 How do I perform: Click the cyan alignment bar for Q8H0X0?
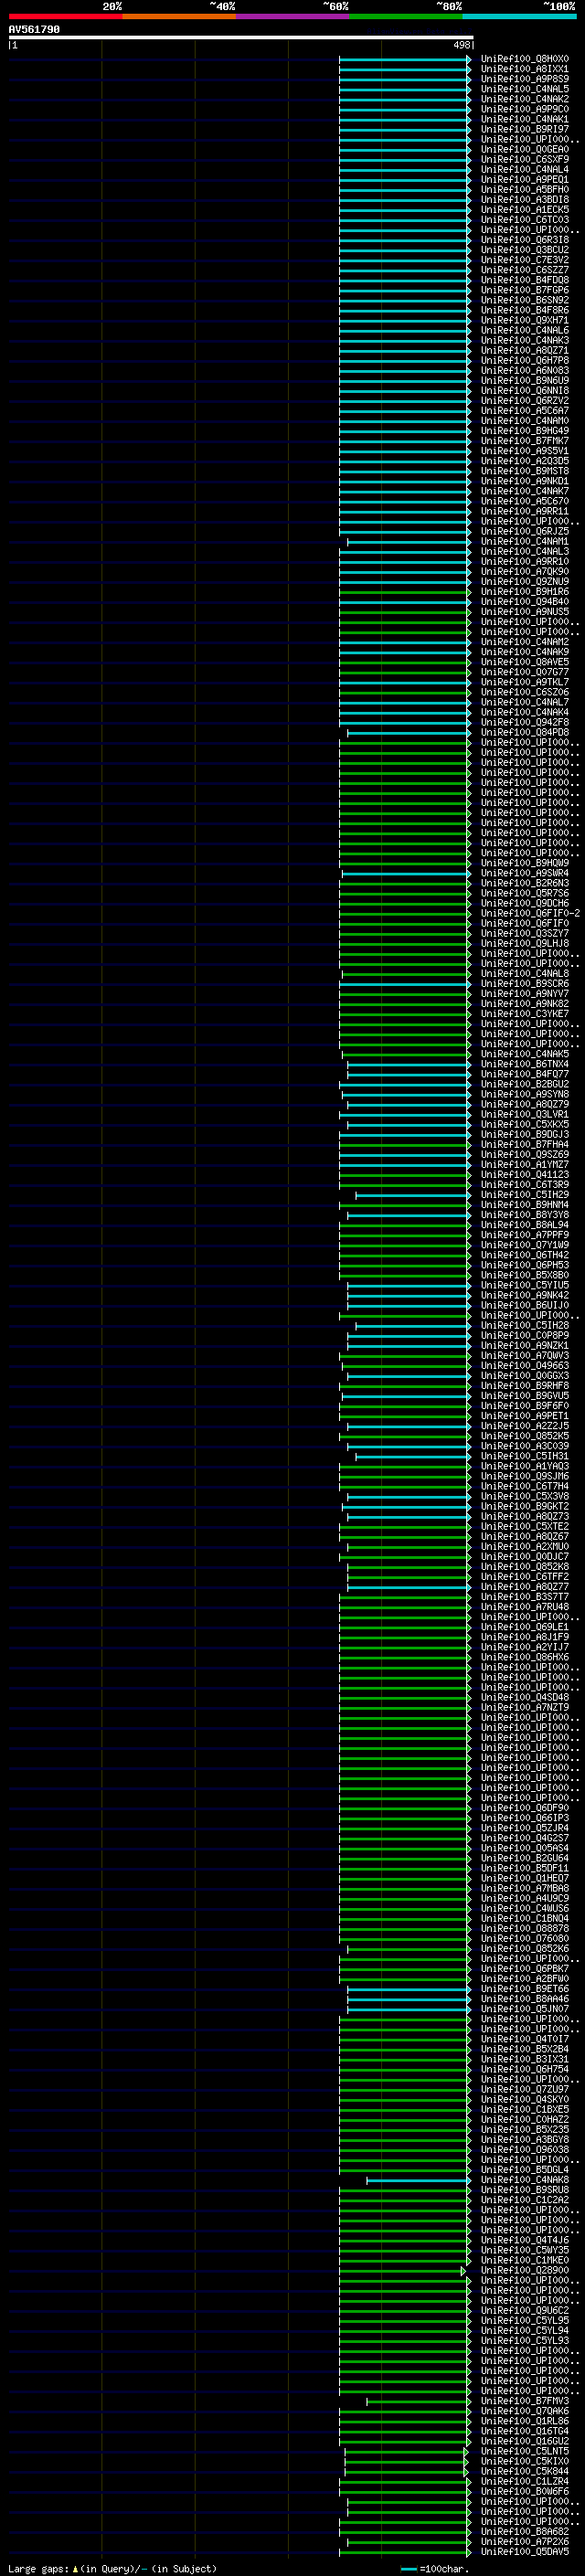point(404,59)
